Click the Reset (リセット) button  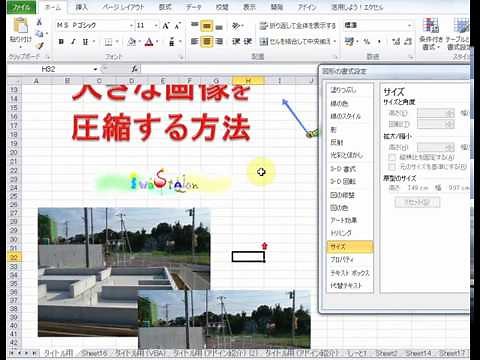417,202
